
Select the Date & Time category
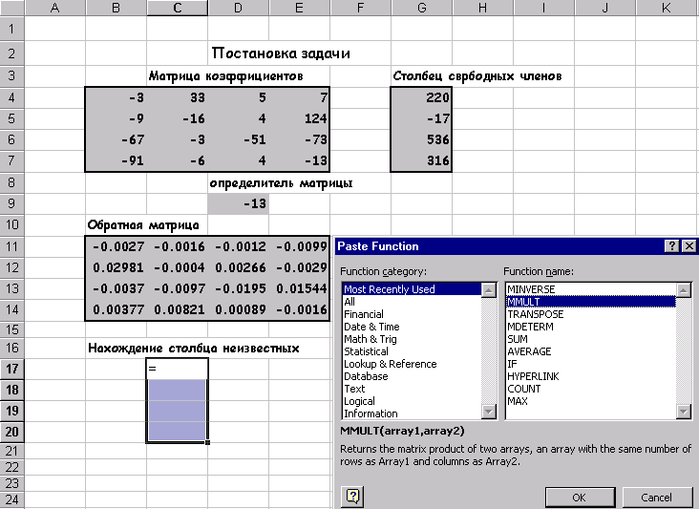[412, 327]
